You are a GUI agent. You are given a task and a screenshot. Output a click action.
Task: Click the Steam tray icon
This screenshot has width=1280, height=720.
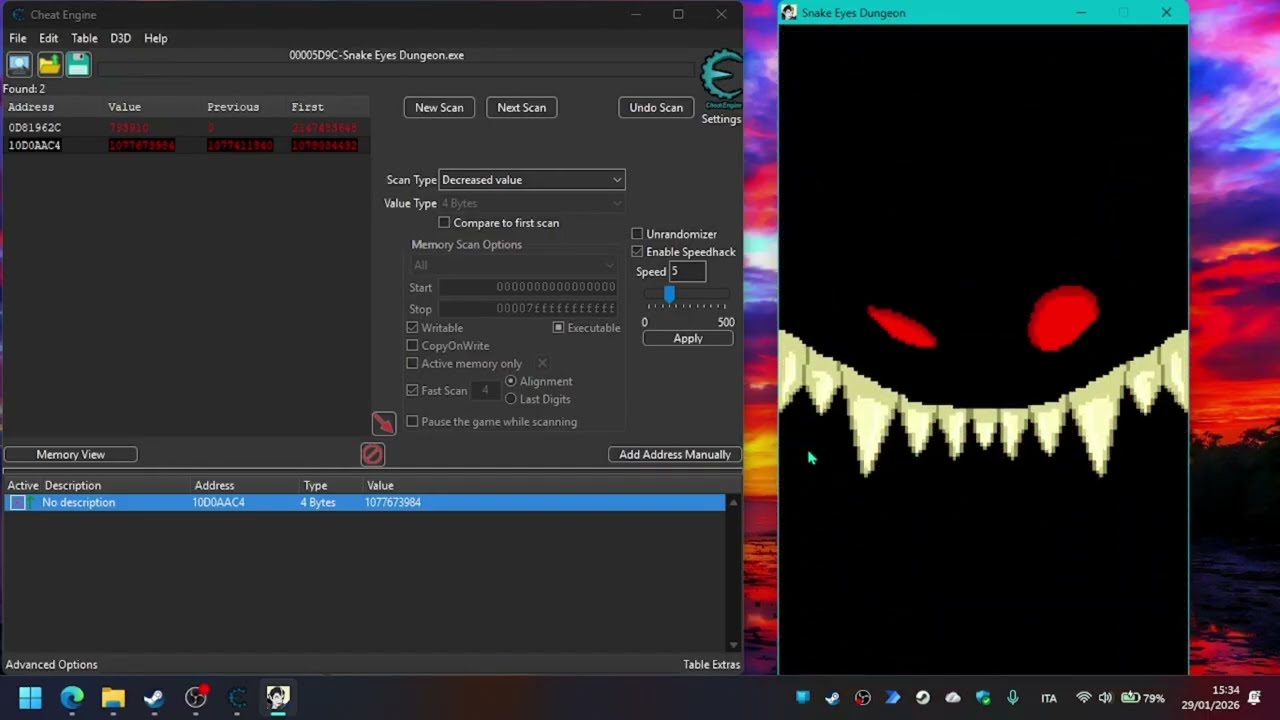(833, 698)
